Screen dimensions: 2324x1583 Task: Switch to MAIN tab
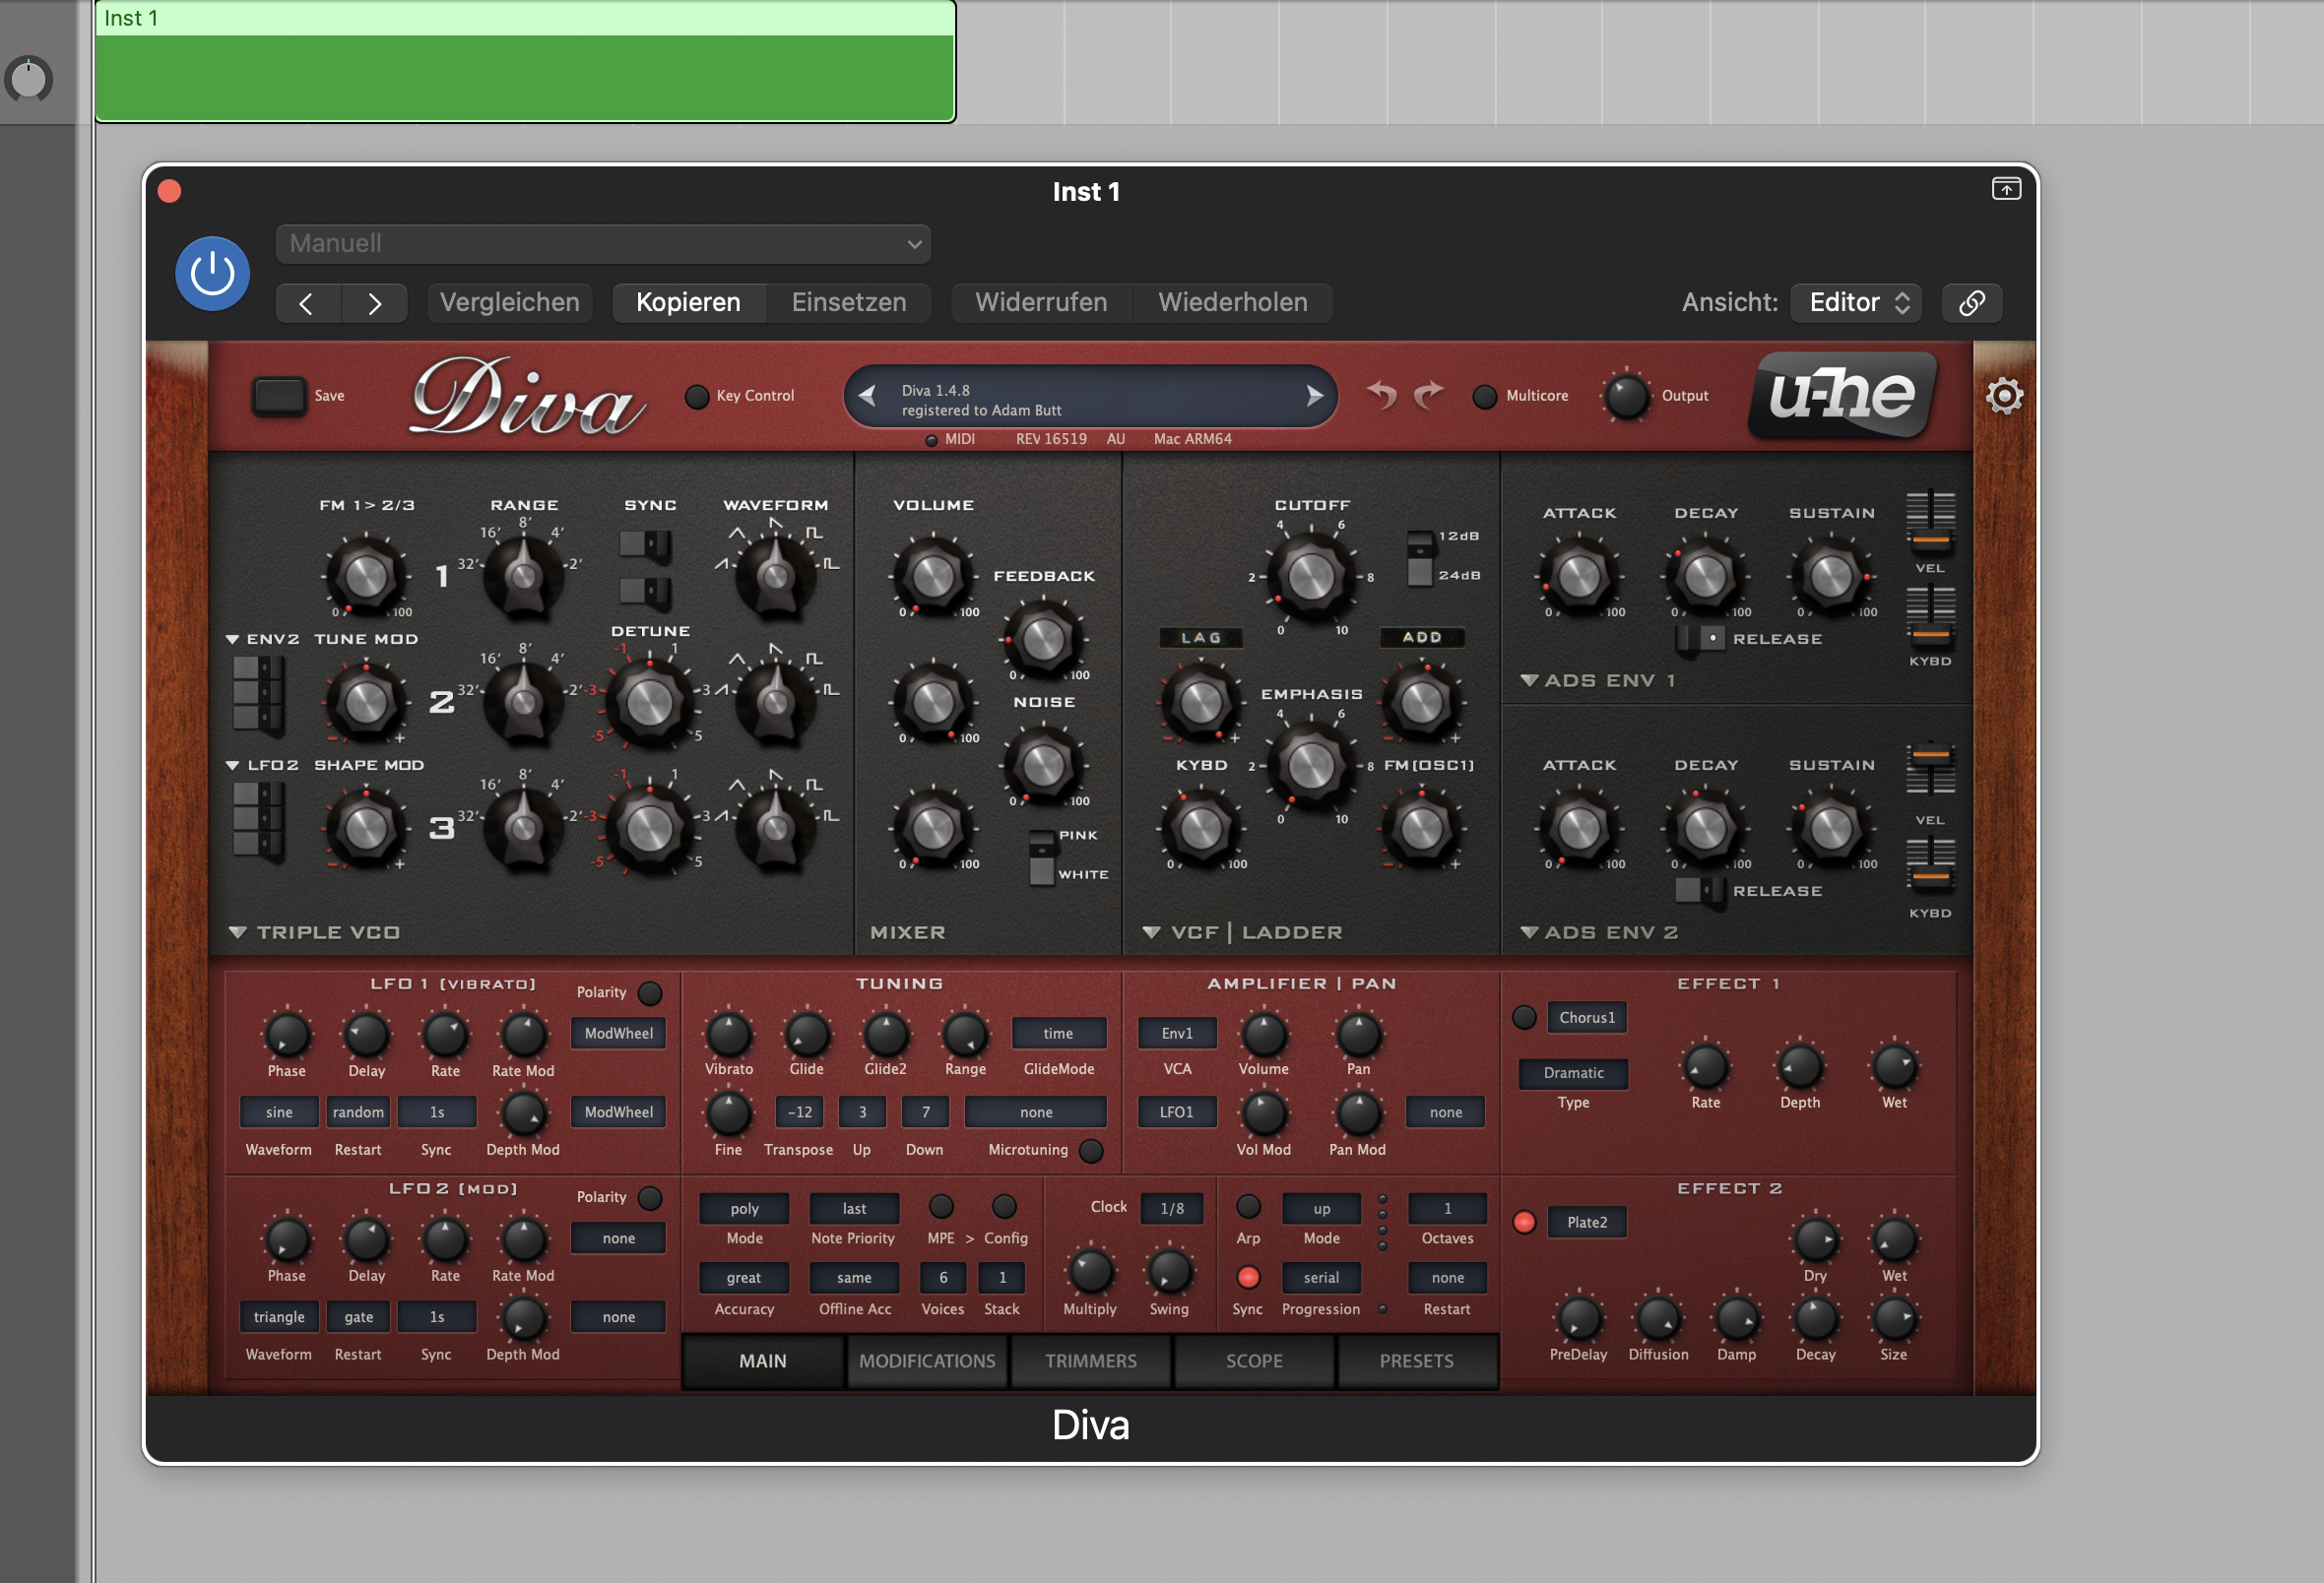[763, 1361]
